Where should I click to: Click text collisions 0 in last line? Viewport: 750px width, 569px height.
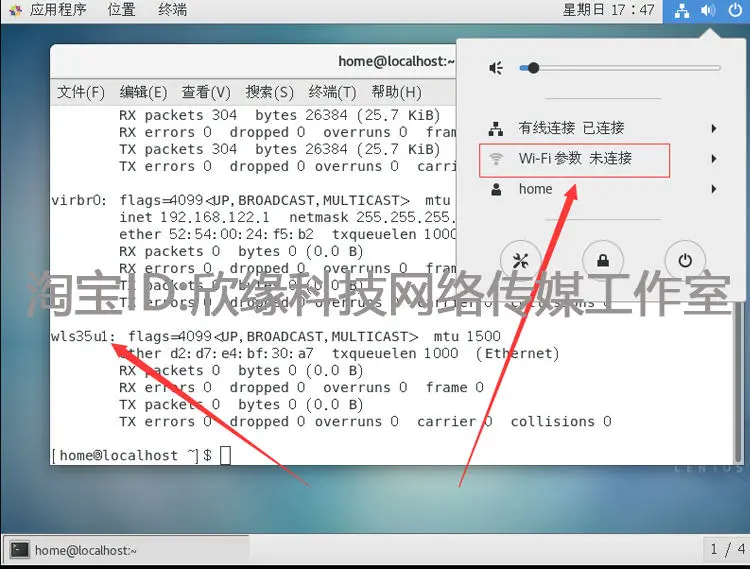(x=561, y=422)
